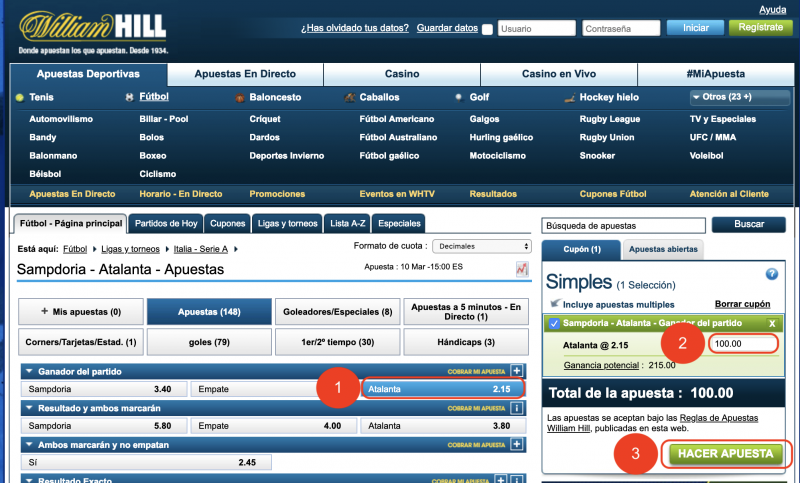
Task: Open the Casino en Vivo tab
Action: click(x=559, y=74)
